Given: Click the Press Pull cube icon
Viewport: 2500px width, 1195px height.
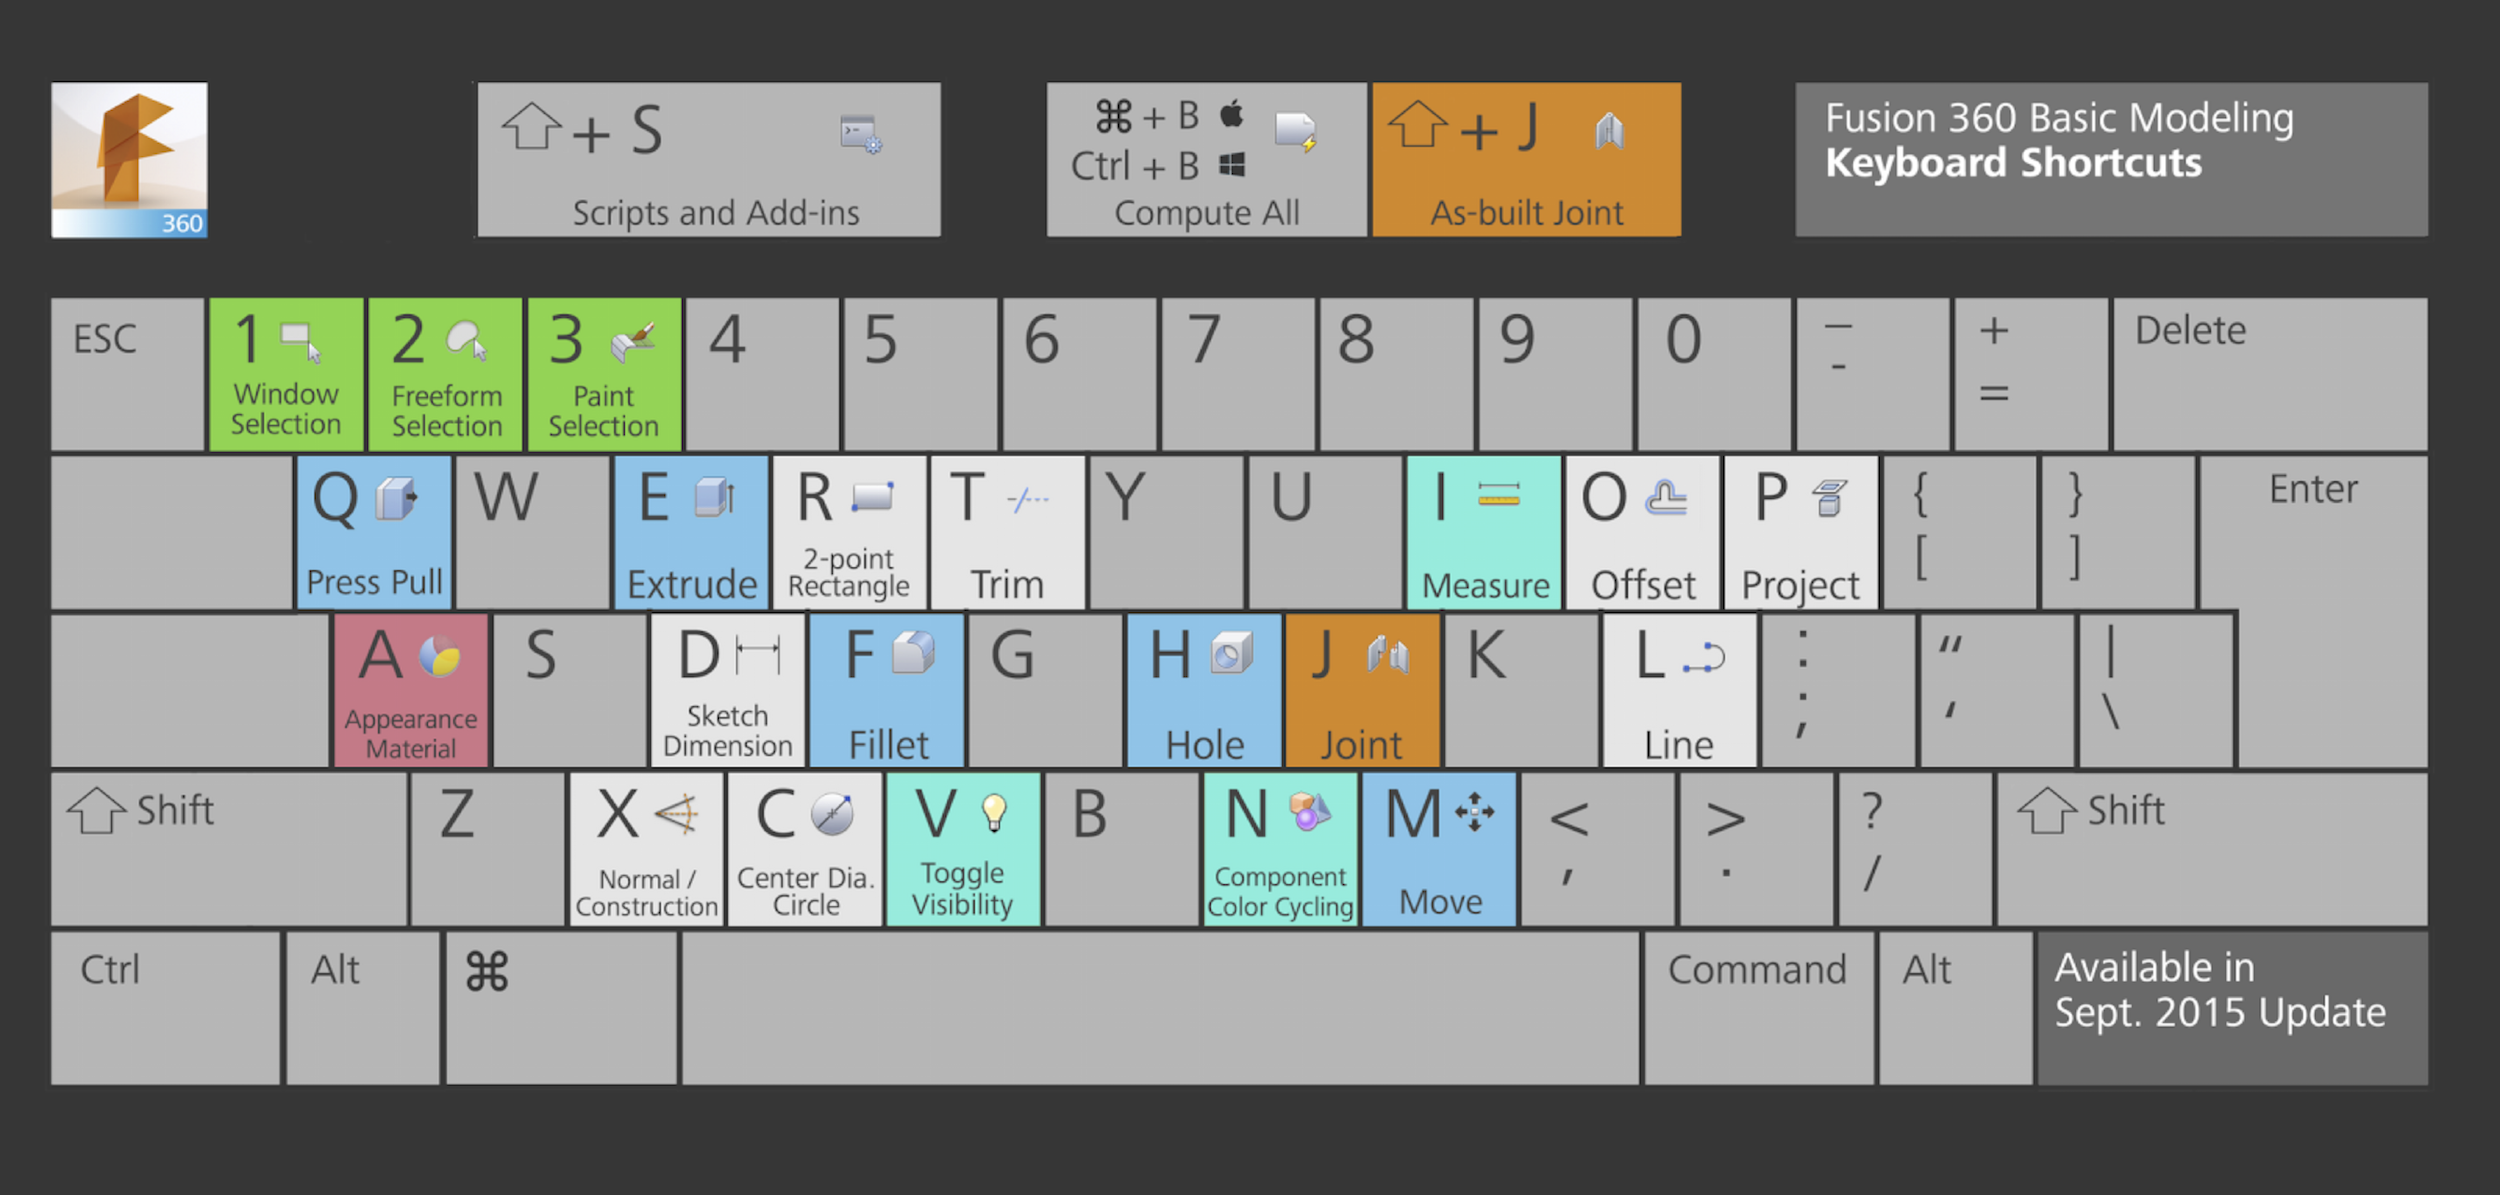Looking at the screenshot, I should [x=396, y=498].
